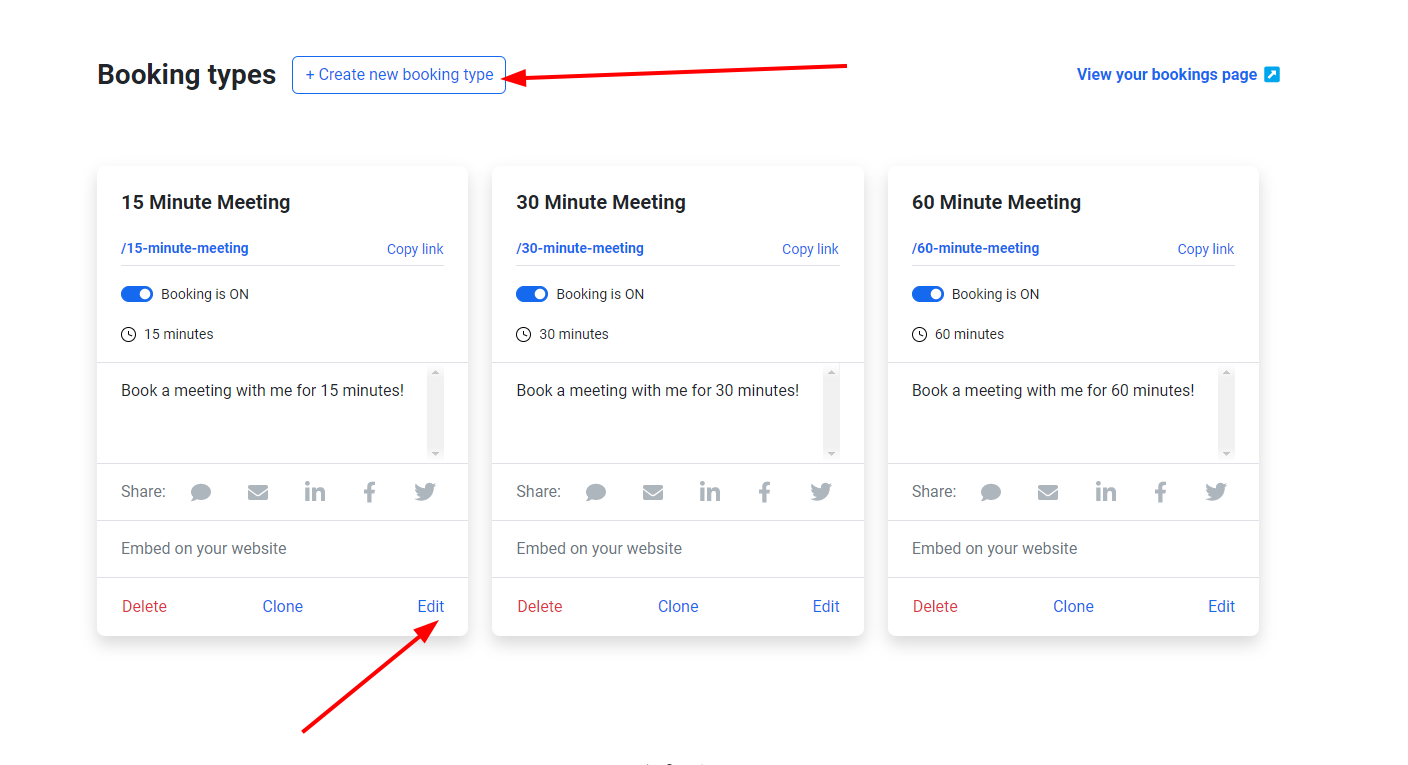Image resolution: width=1408 pixels, height=765 pixels.
Task: Expand Embed on your website for 60 Minute Meeting
Action: 994,549
